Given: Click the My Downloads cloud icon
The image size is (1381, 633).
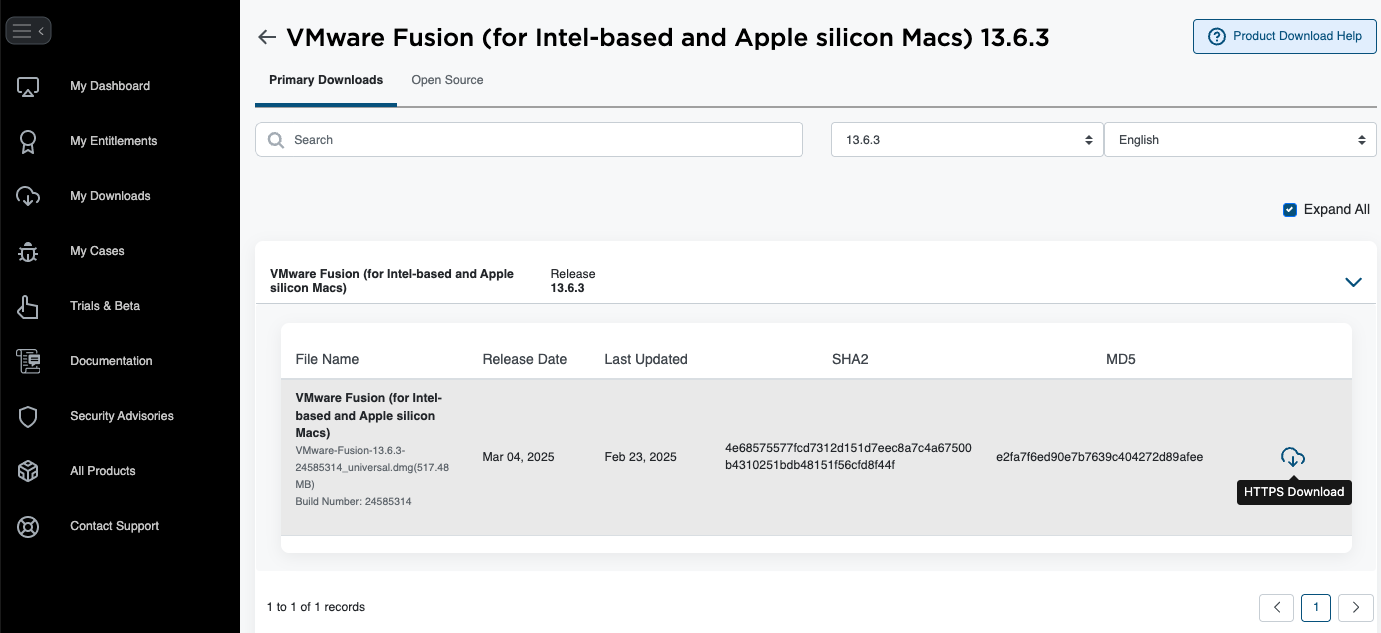Looking at the screenshot, I should (28, 196).
